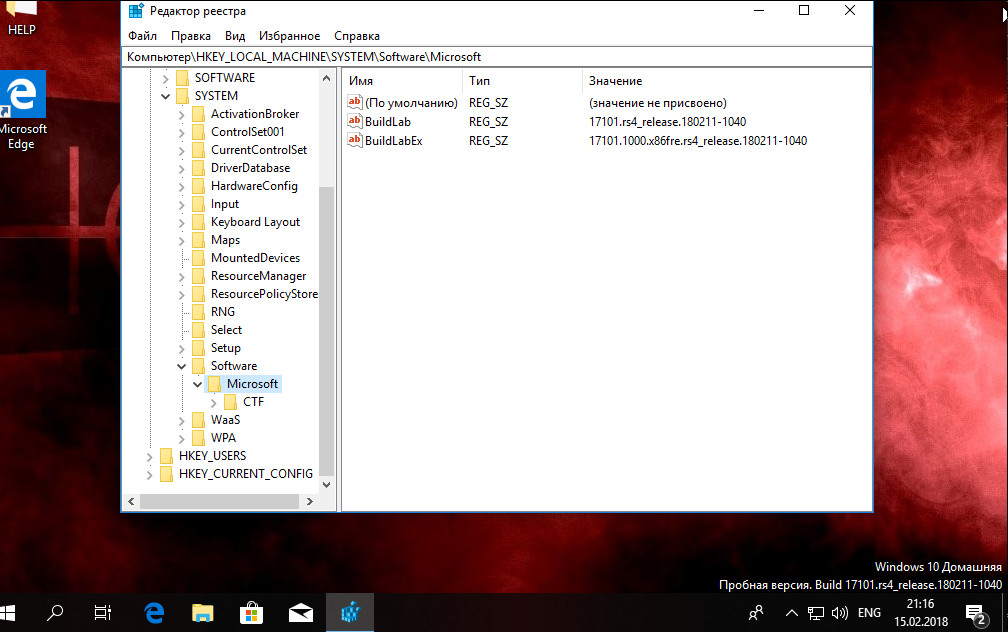Click the tree horizontal scroll left arrow
This screenshot has height=632, width=1008.
(x=131, y=501)
